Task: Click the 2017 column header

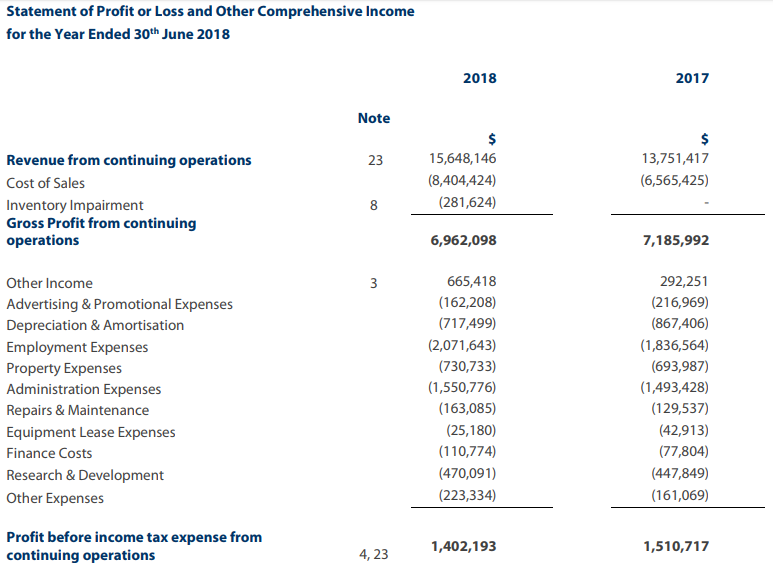Action: pyautogui.click(x=692, y=78)
